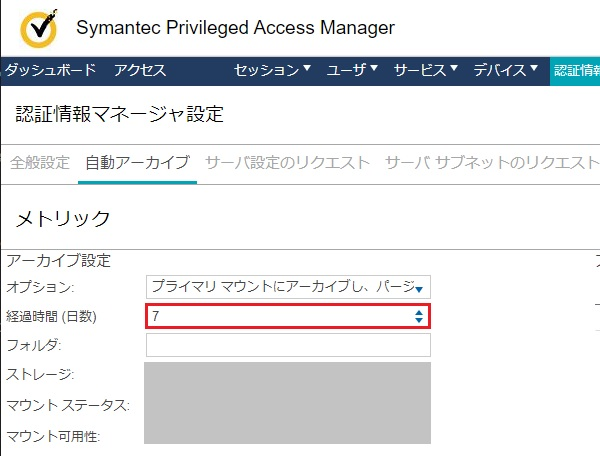Expand the サービス dropdown menu
This screenshot has width=600, height=456.
[426, 70]
